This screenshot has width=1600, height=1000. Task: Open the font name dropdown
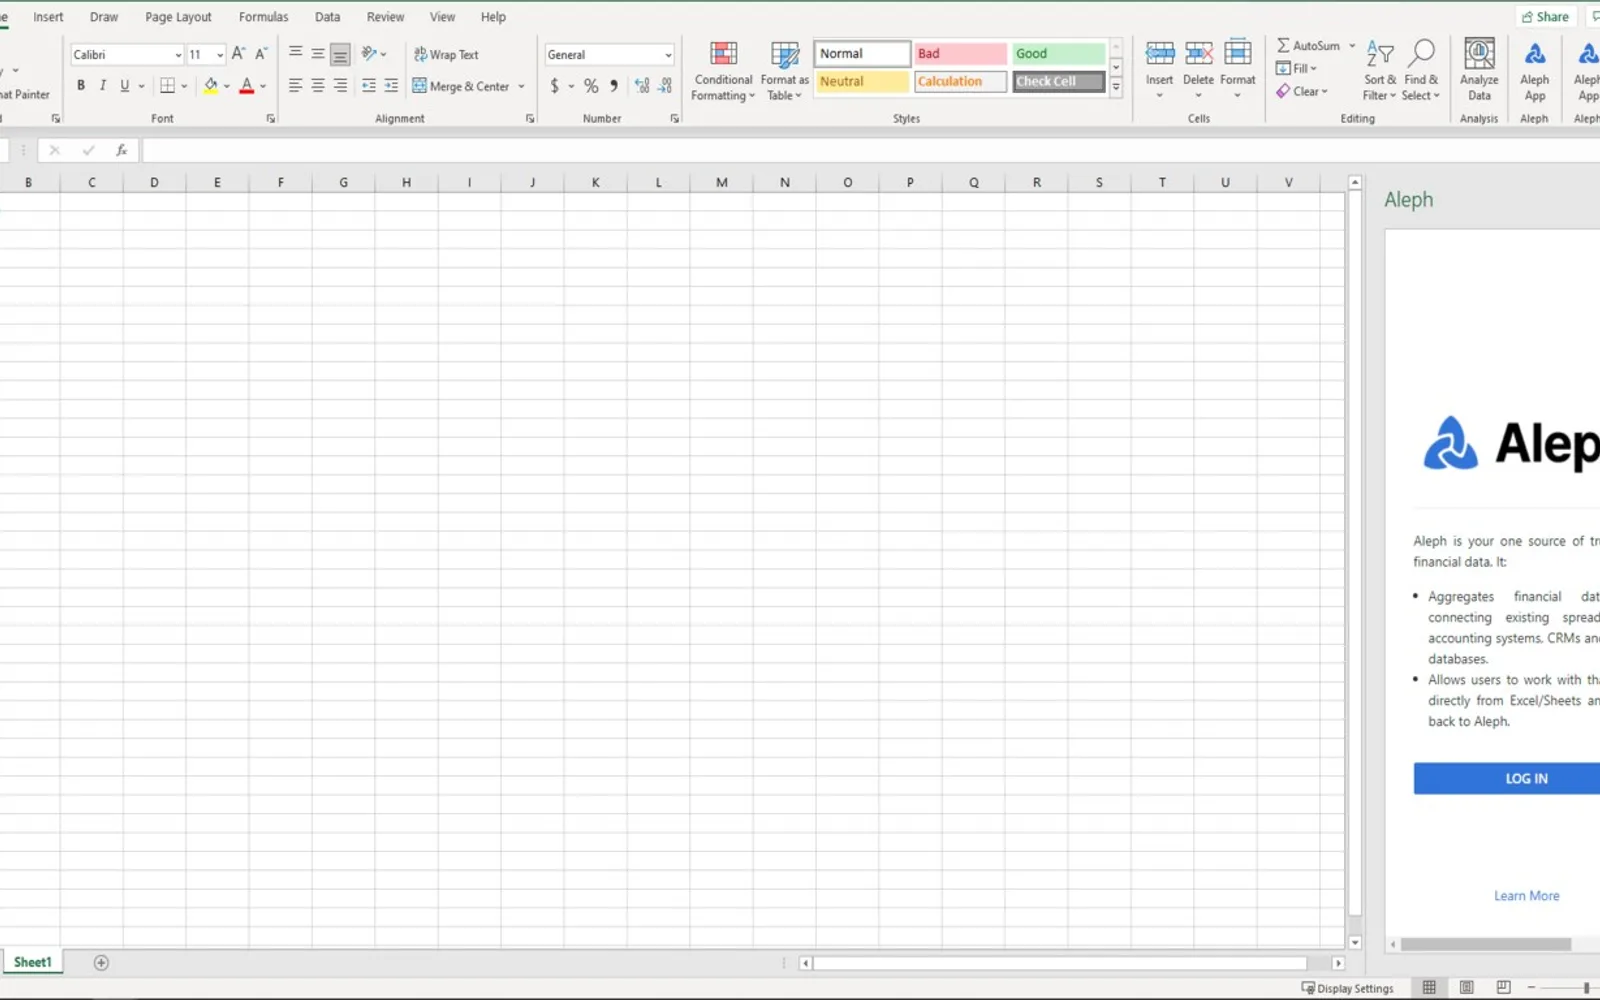tap(178, 55)
